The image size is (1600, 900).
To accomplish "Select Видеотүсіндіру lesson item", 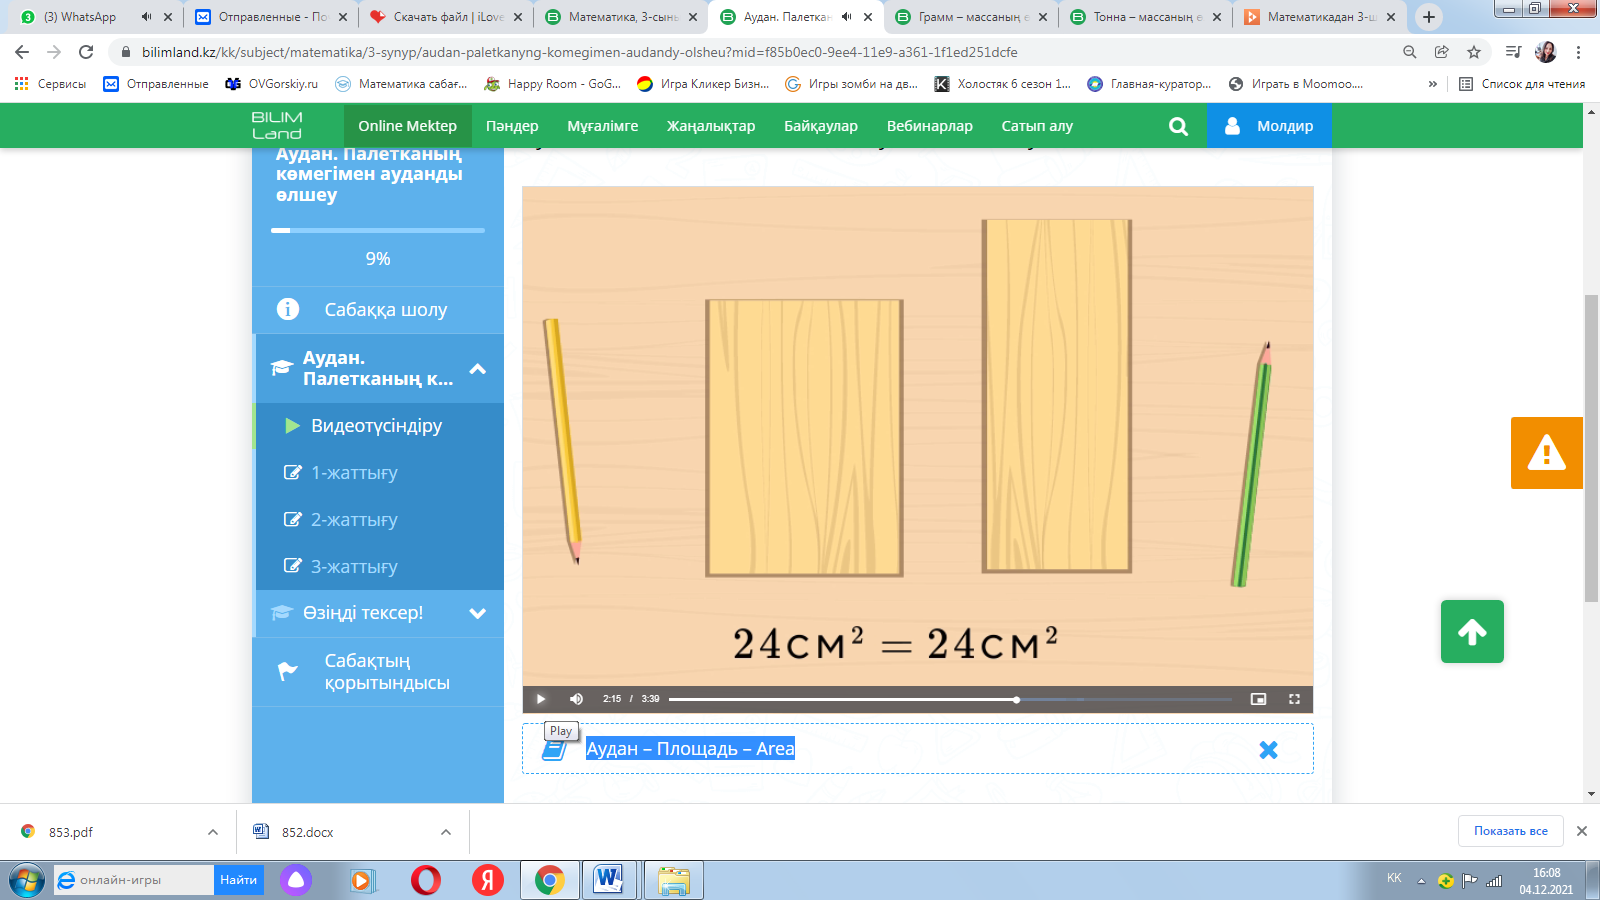I will click(378, 426).
